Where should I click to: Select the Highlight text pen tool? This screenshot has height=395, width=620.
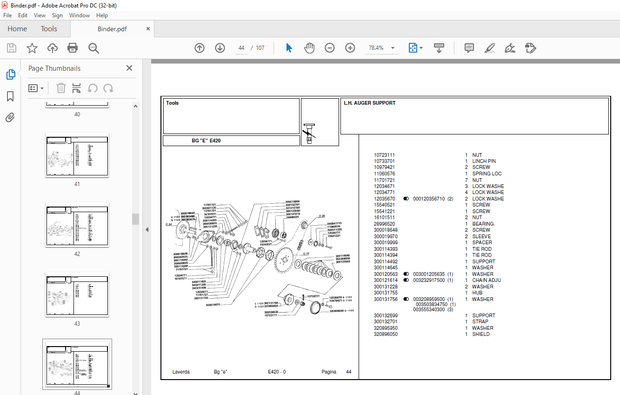(x=490, y=48)
